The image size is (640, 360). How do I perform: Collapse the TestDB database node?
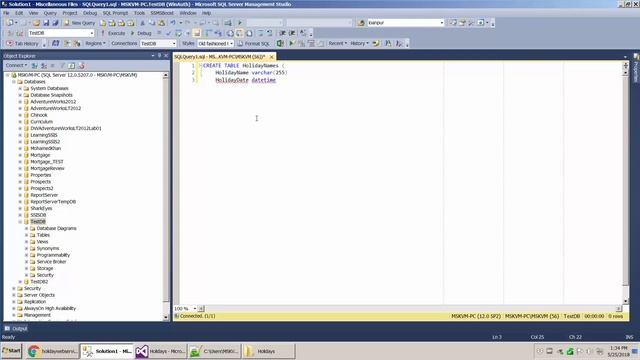tap(20, 222)
